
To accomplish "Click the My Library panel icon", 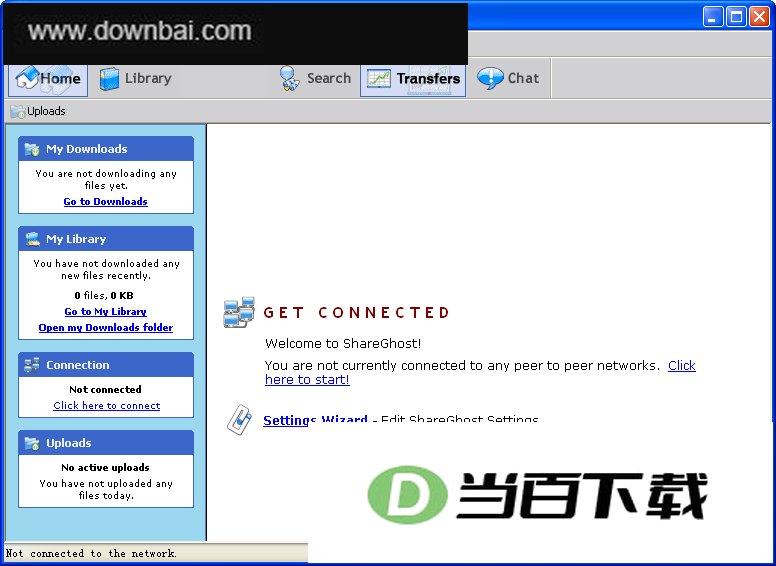I will point(33,239).
